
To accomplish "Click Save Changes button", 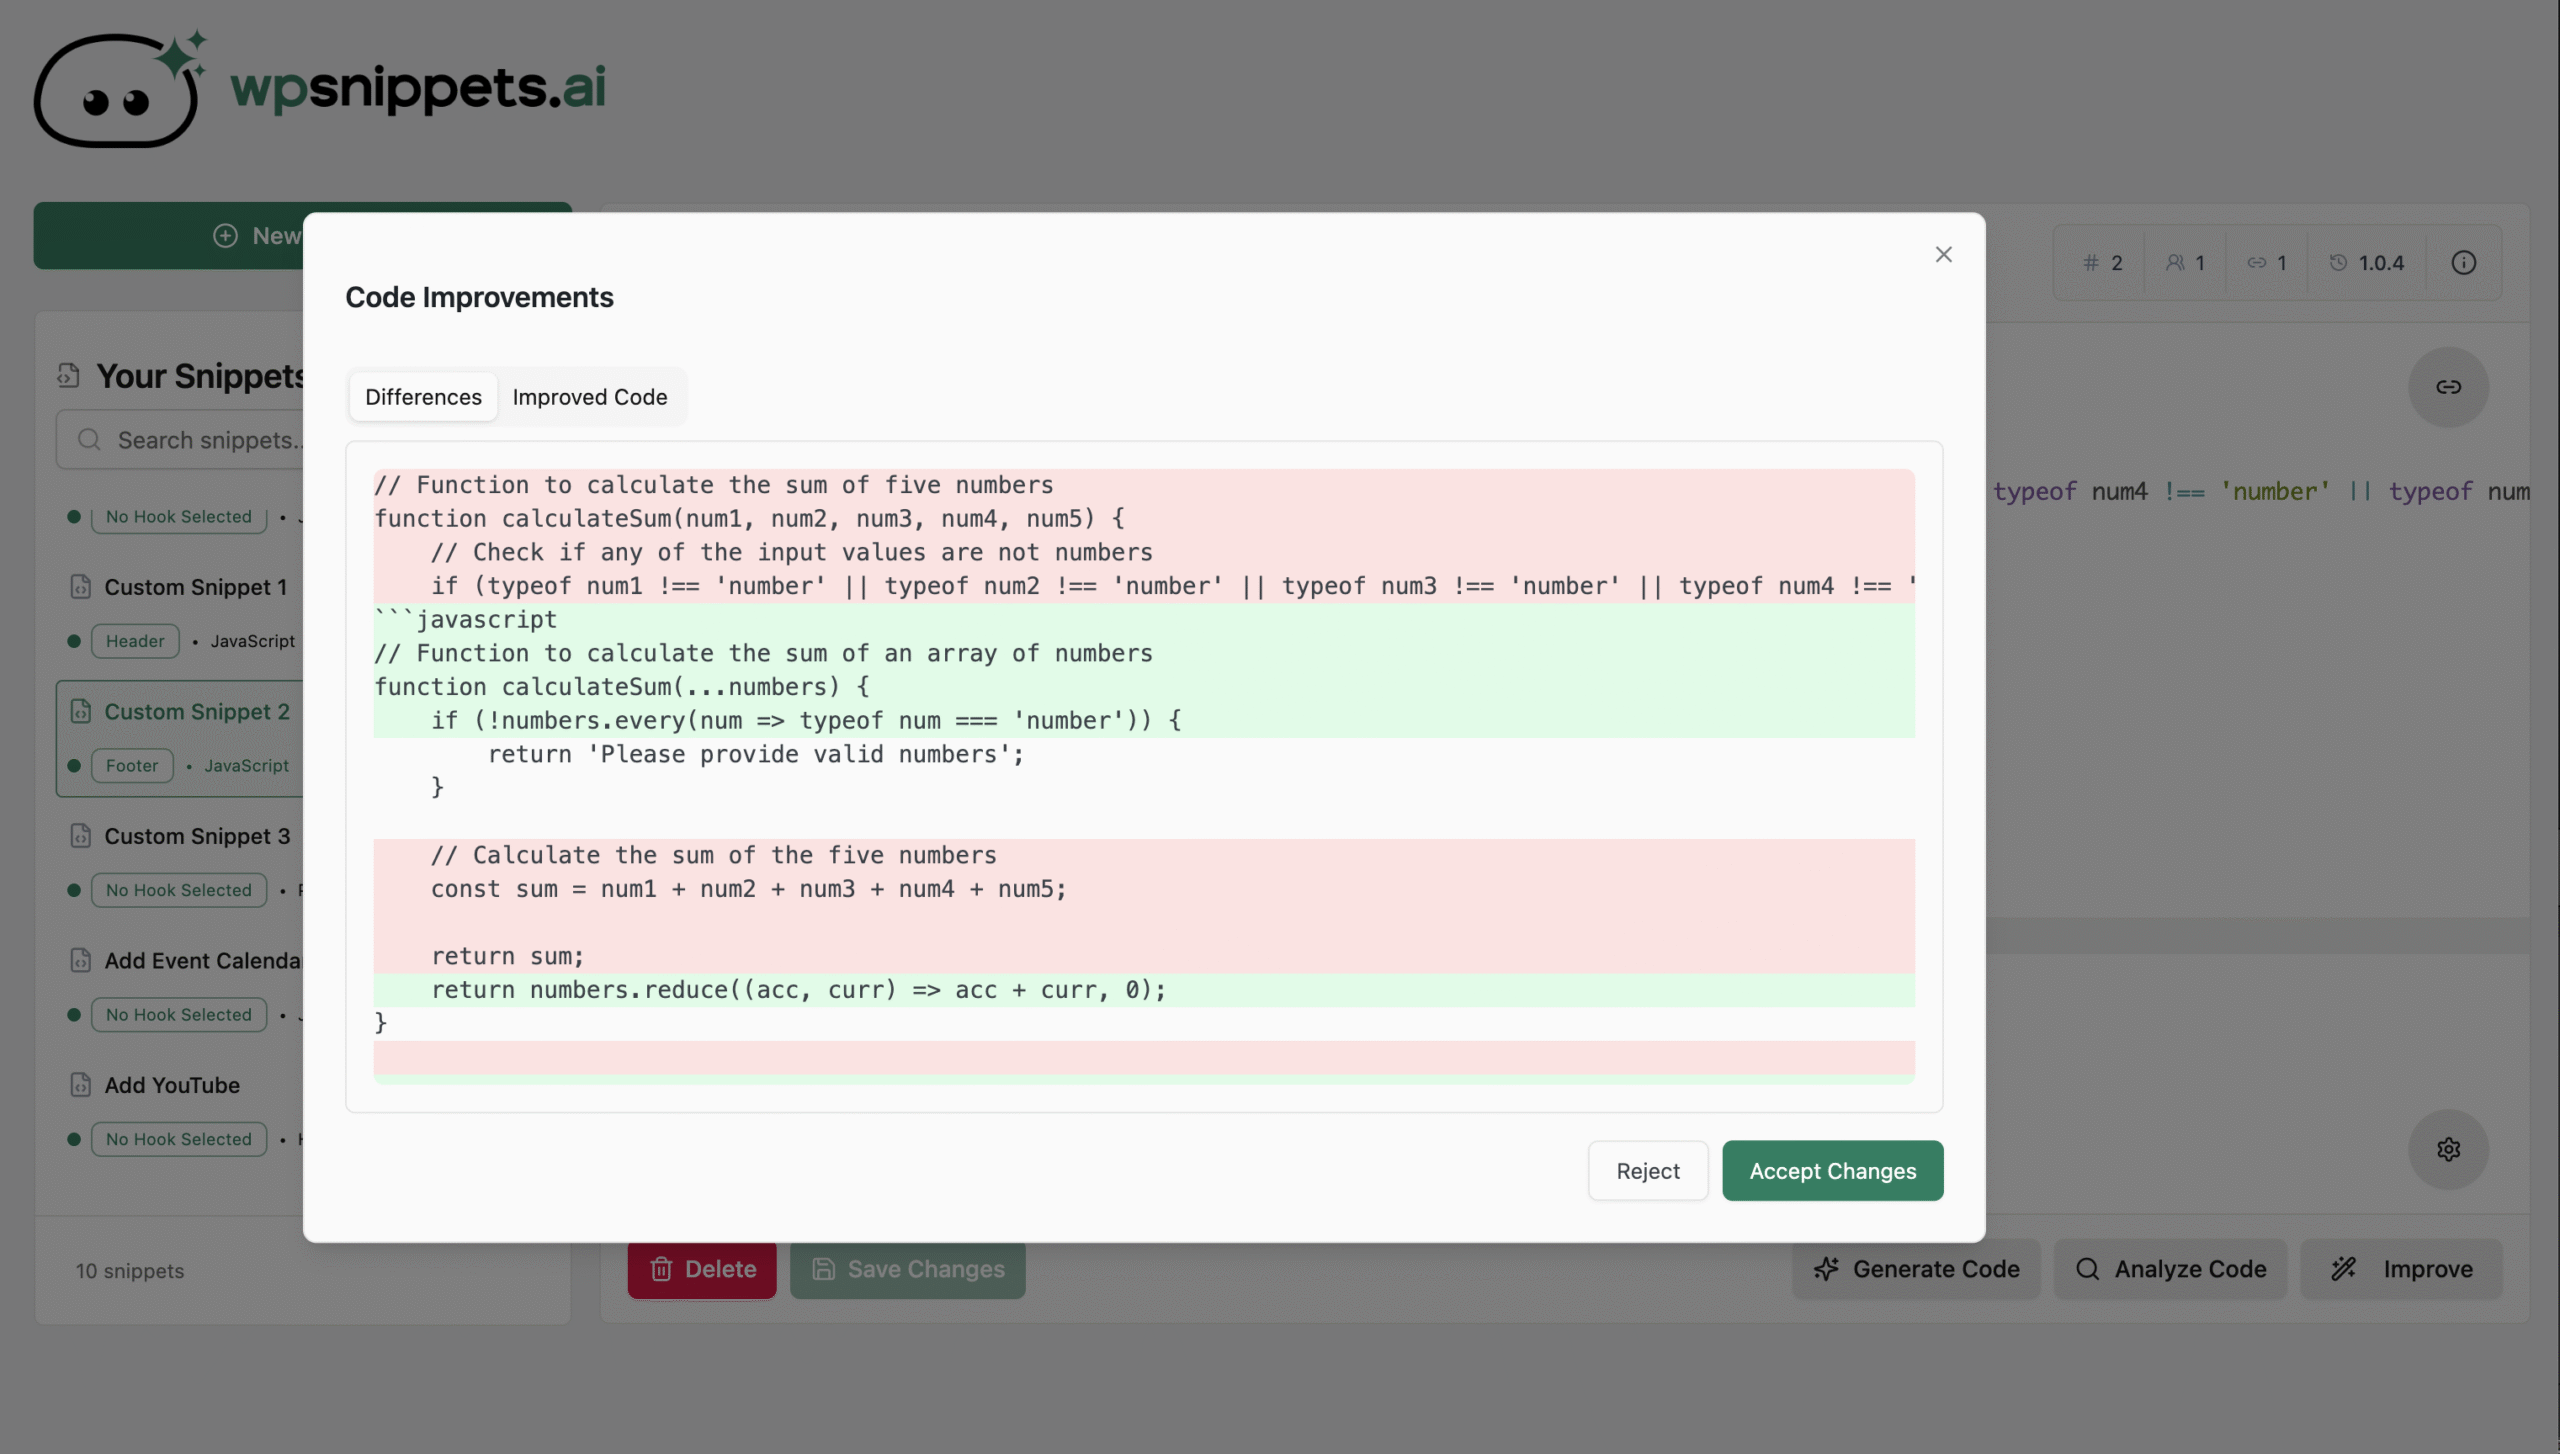I will [908, 1270].
